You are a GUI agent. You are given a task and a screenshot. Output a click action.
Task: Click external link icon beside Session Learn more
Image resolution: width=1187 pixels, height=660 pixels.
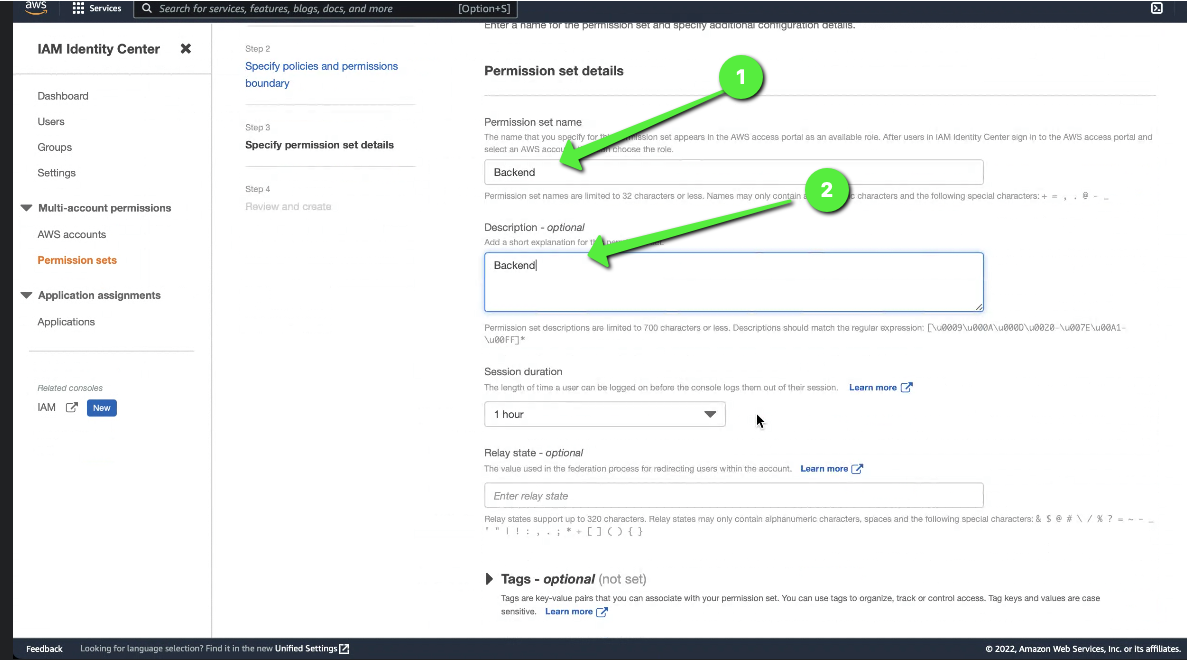pyautogui.click(x=906, y=388)
